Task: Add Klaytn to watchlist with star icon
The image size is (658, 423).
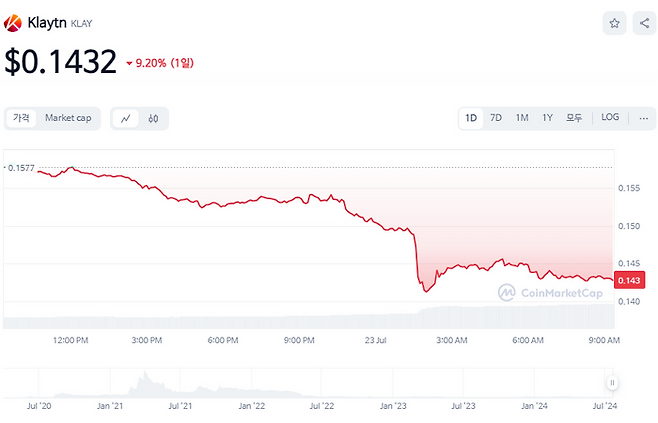Action: [x=615, y=23]
